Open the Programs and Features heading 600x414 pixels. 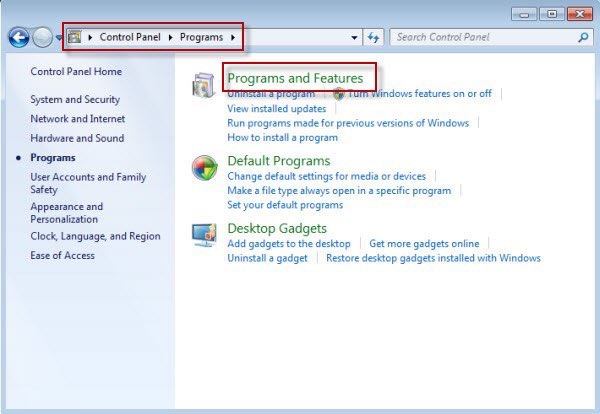click(295, 78)
